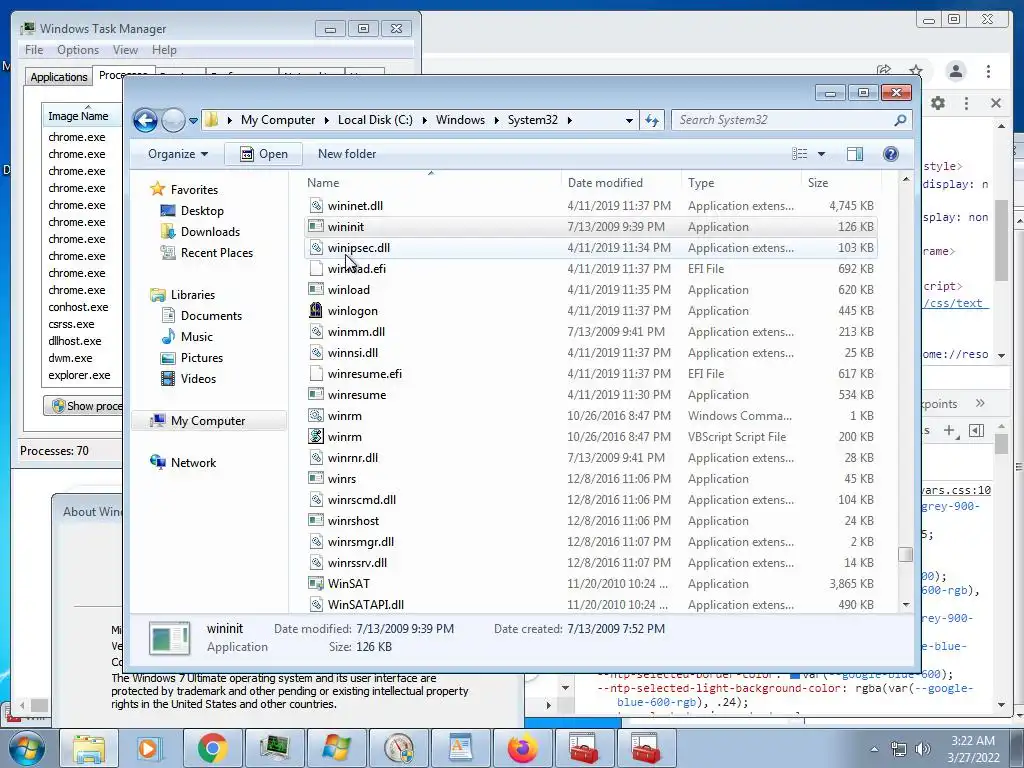Select Libraries in navigation pane

coord(193,295)
